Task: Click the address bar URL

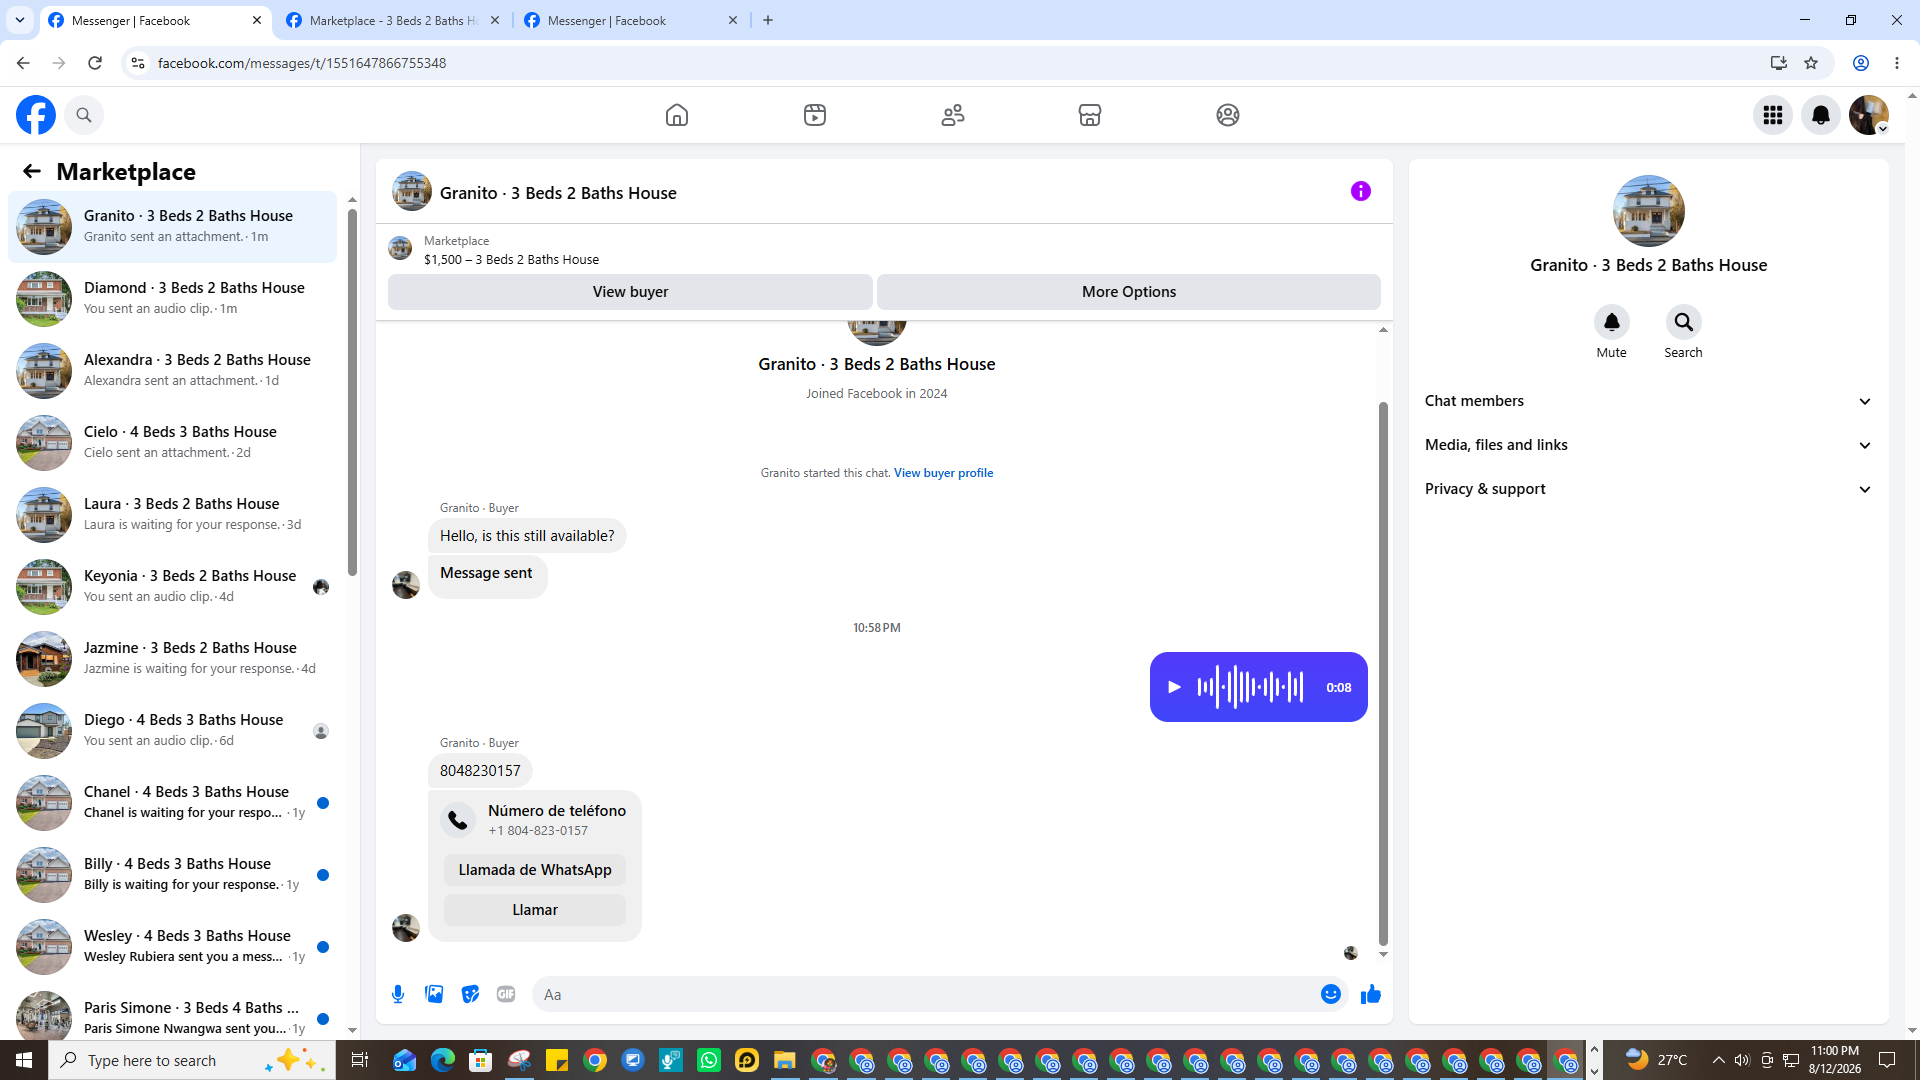Action: [302, 63]
